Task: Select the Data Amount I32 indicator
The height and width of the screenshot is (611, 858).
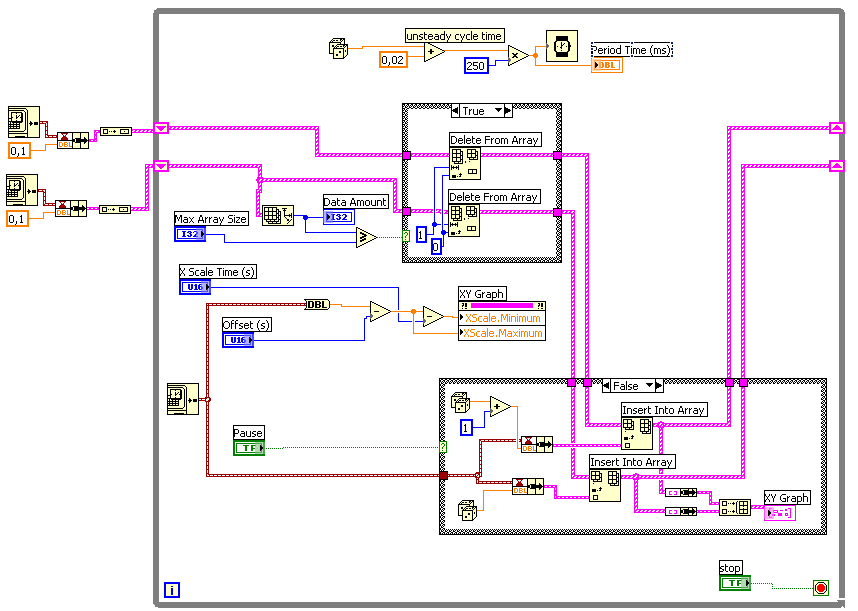Action: click(x=339, y=217)
